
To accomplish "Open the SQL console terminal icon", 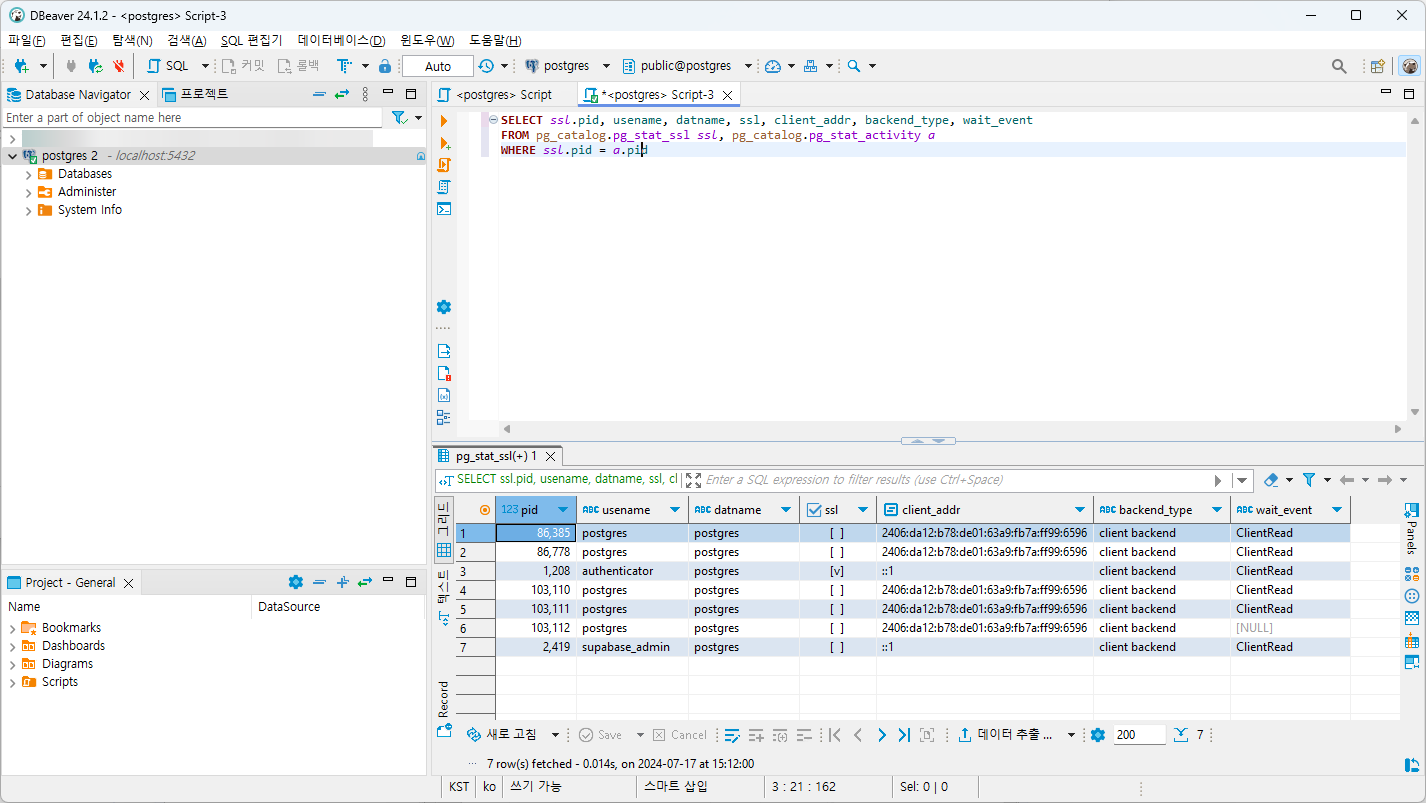I will coord(444,208).
